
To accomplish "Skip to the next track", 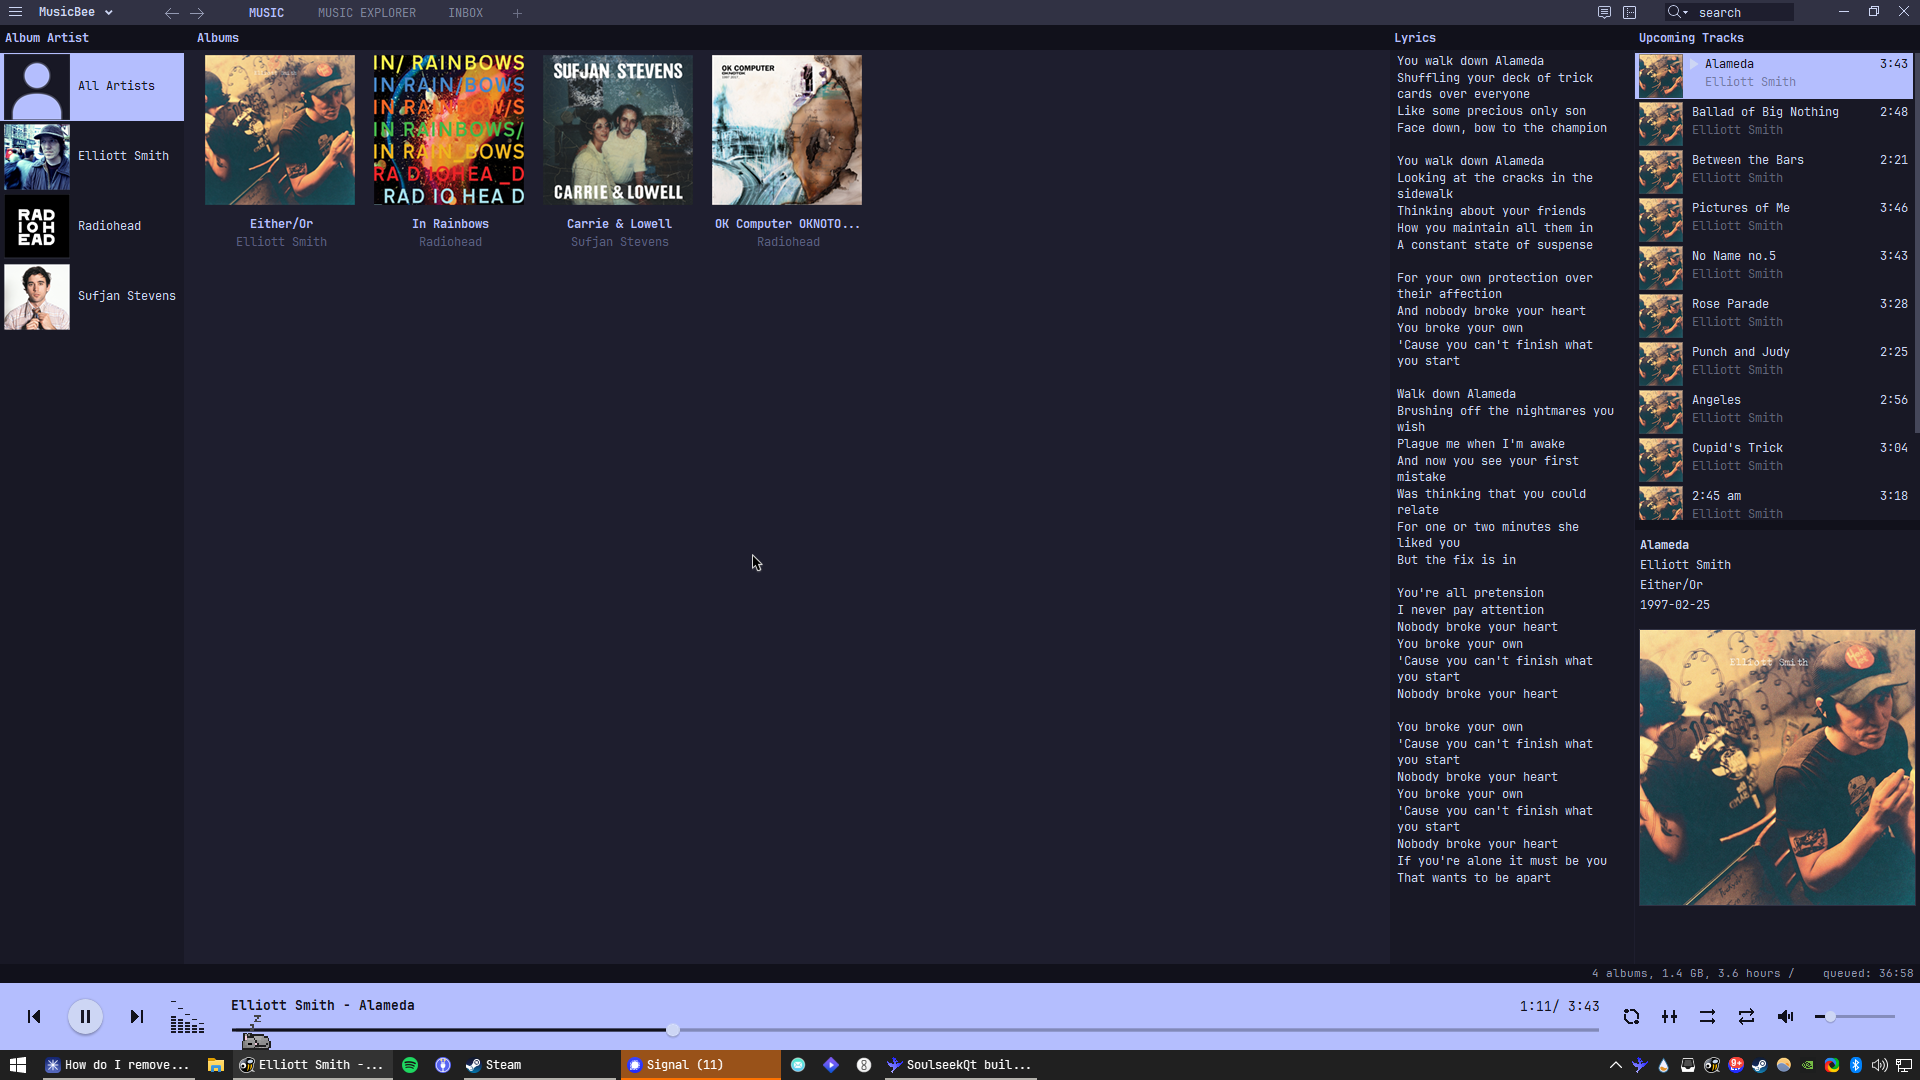I will click(137, 1017).
